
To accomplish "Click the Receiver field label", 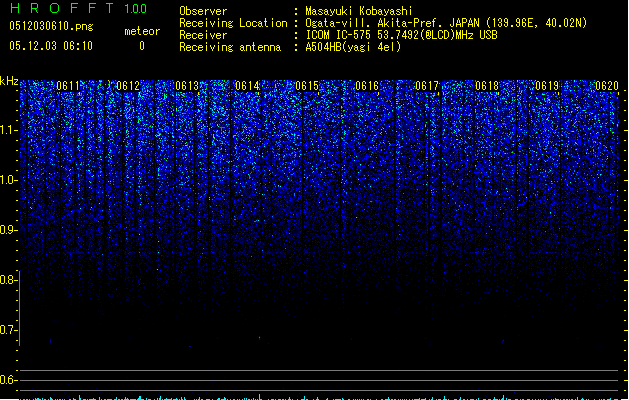I will pyautogui.click(x=203, y=35).
